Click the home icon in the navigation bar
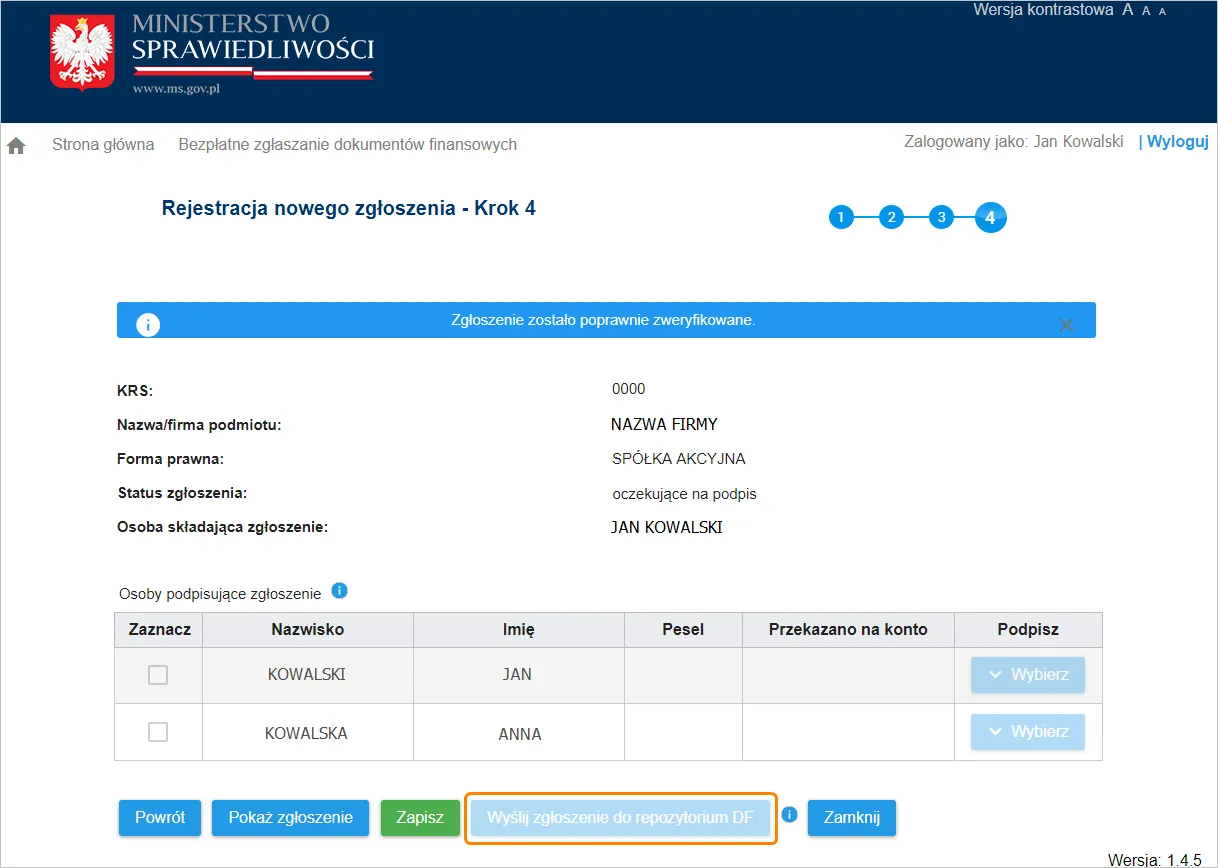The height and width of the screenshot is (868, 1218). click(15, 144)
